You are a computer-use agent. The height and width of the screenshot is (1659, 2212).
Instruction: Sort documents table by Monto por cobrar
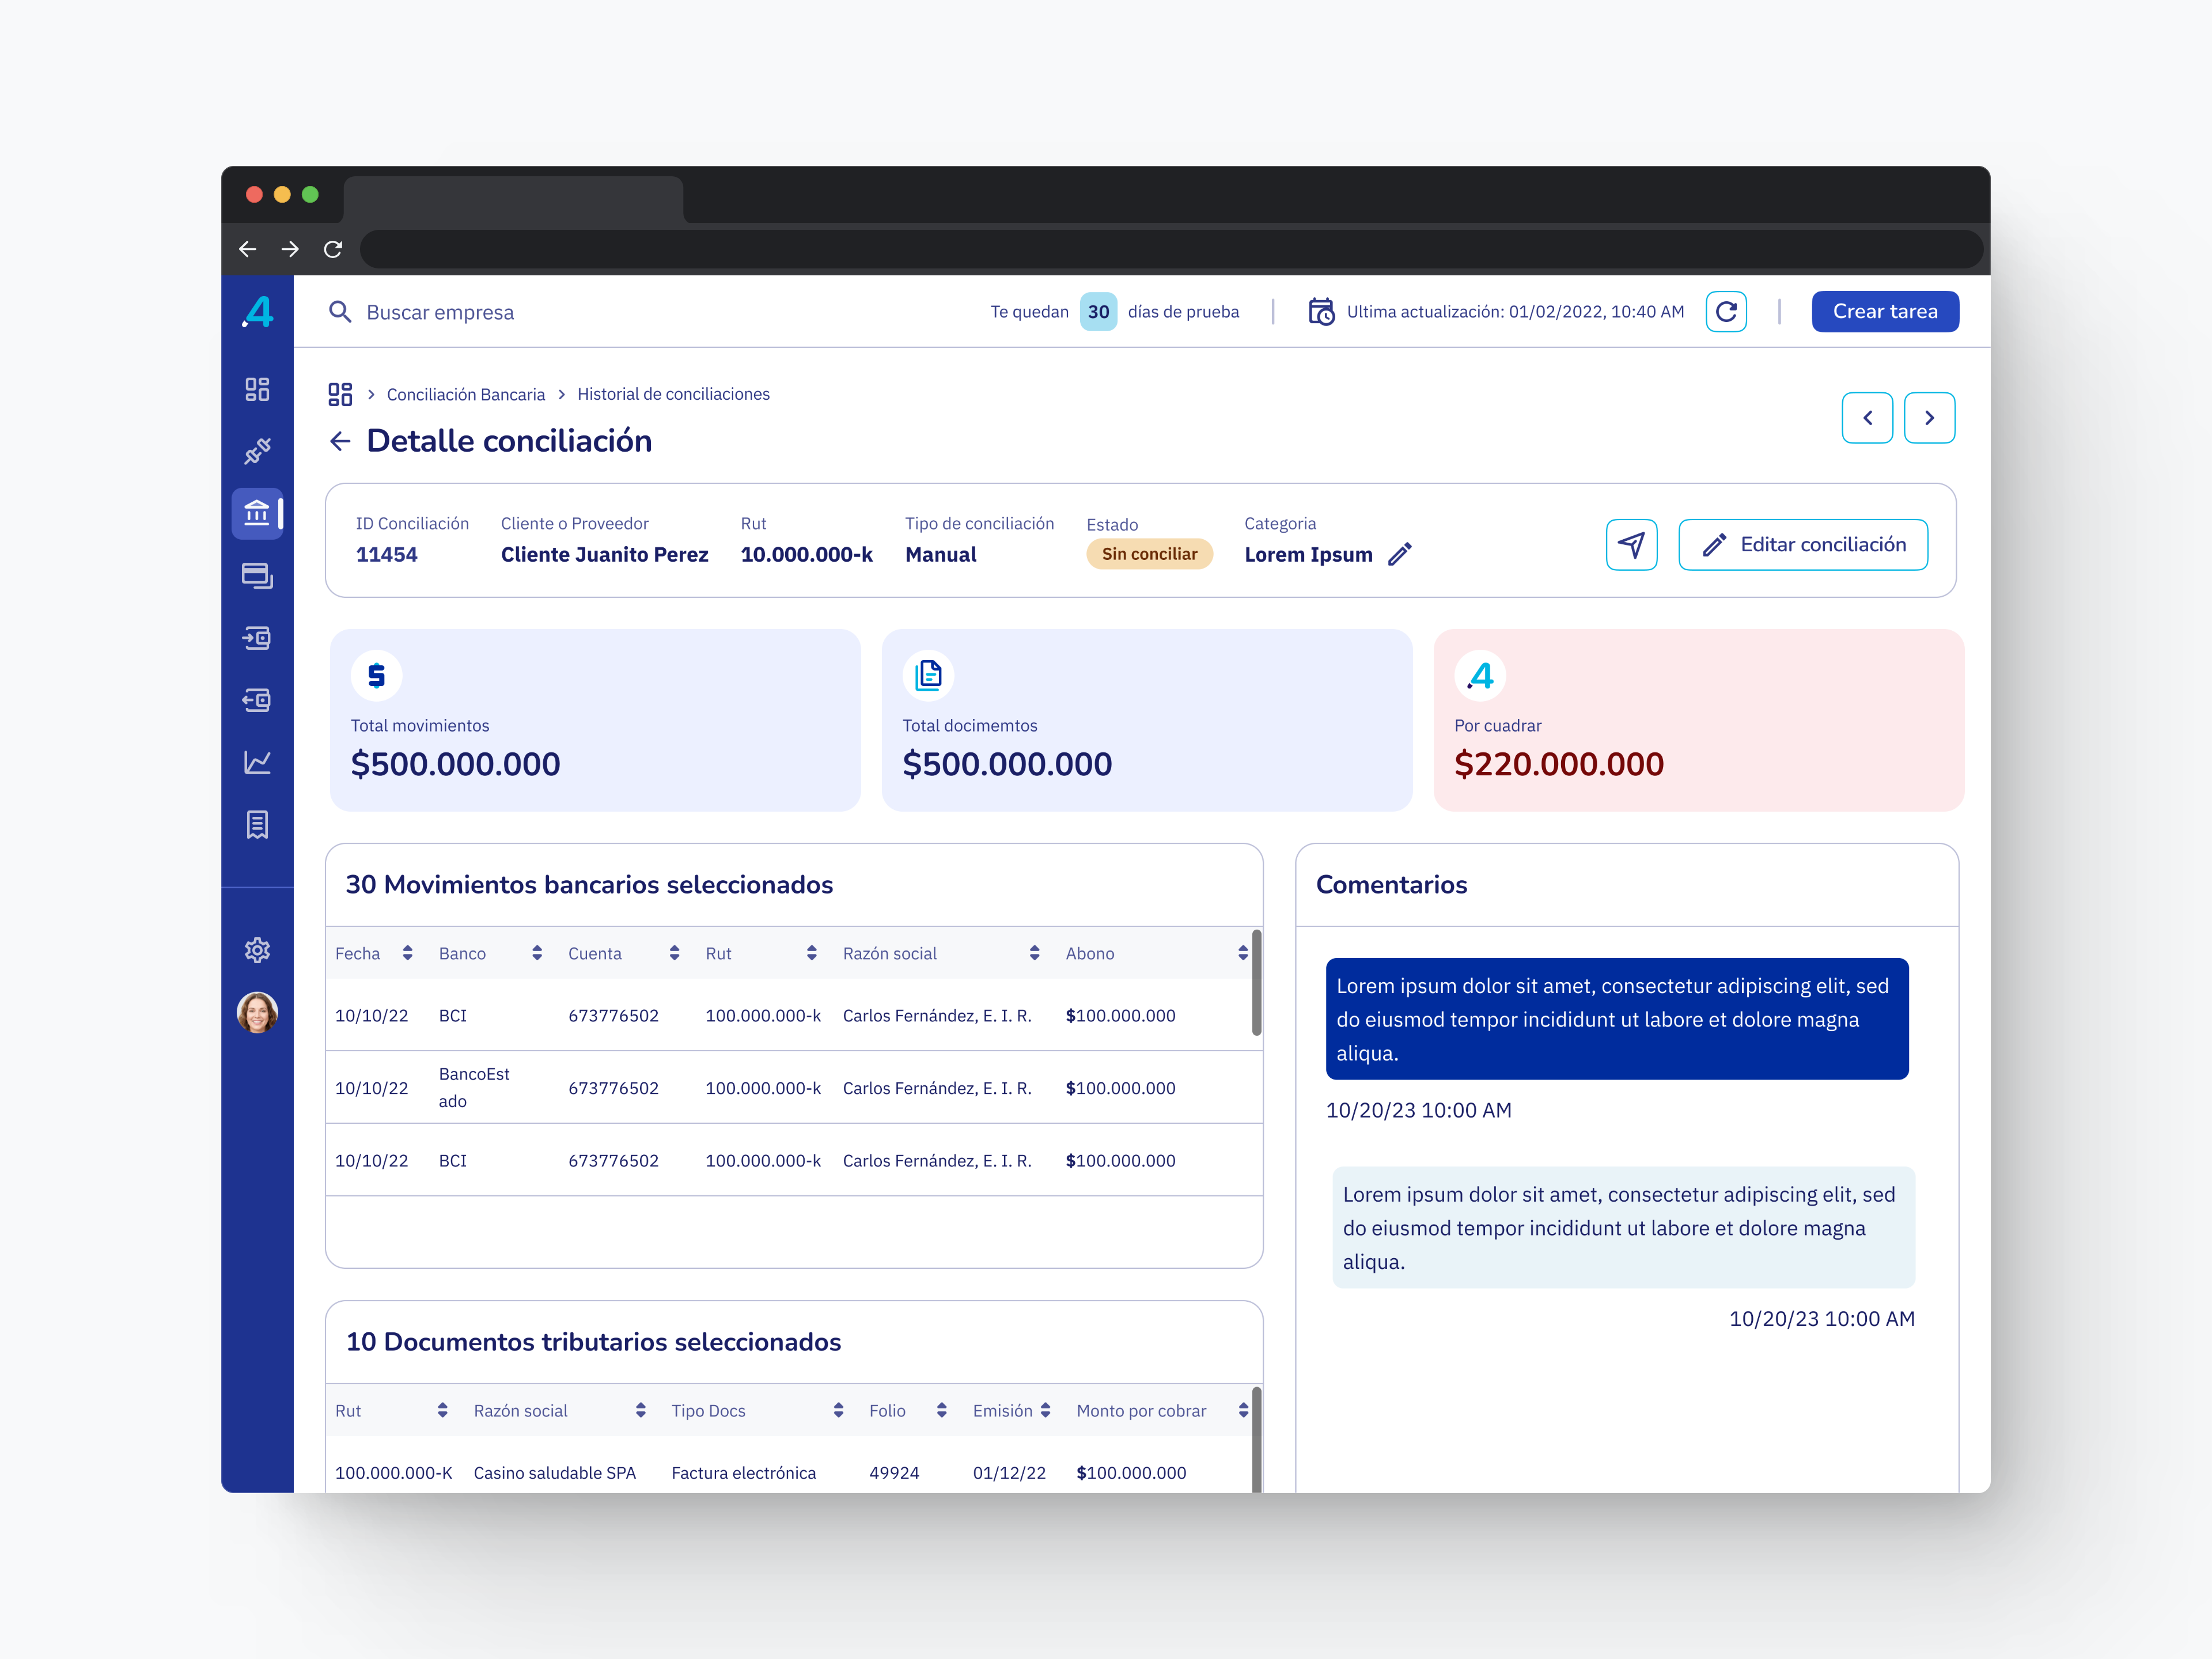tap(1243, 1410)
